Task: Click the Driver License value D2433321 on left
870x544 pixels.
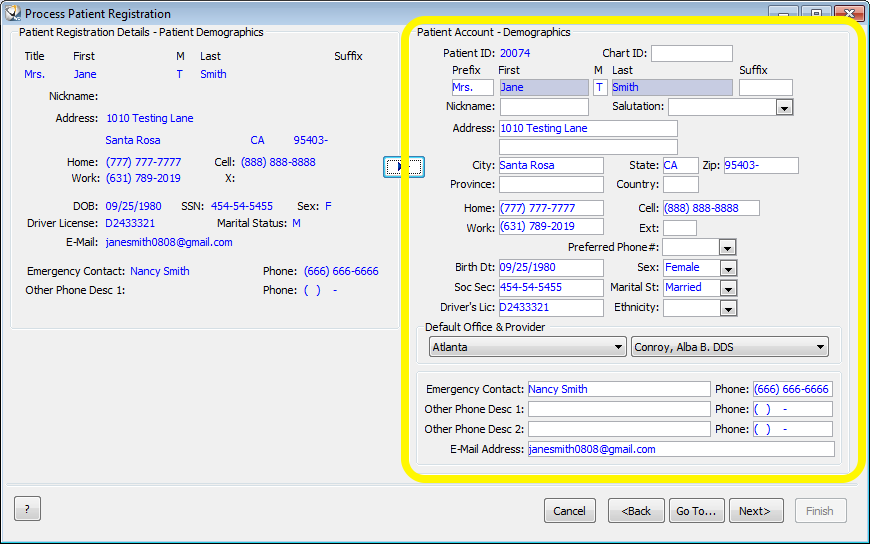Action: point(130,223)
